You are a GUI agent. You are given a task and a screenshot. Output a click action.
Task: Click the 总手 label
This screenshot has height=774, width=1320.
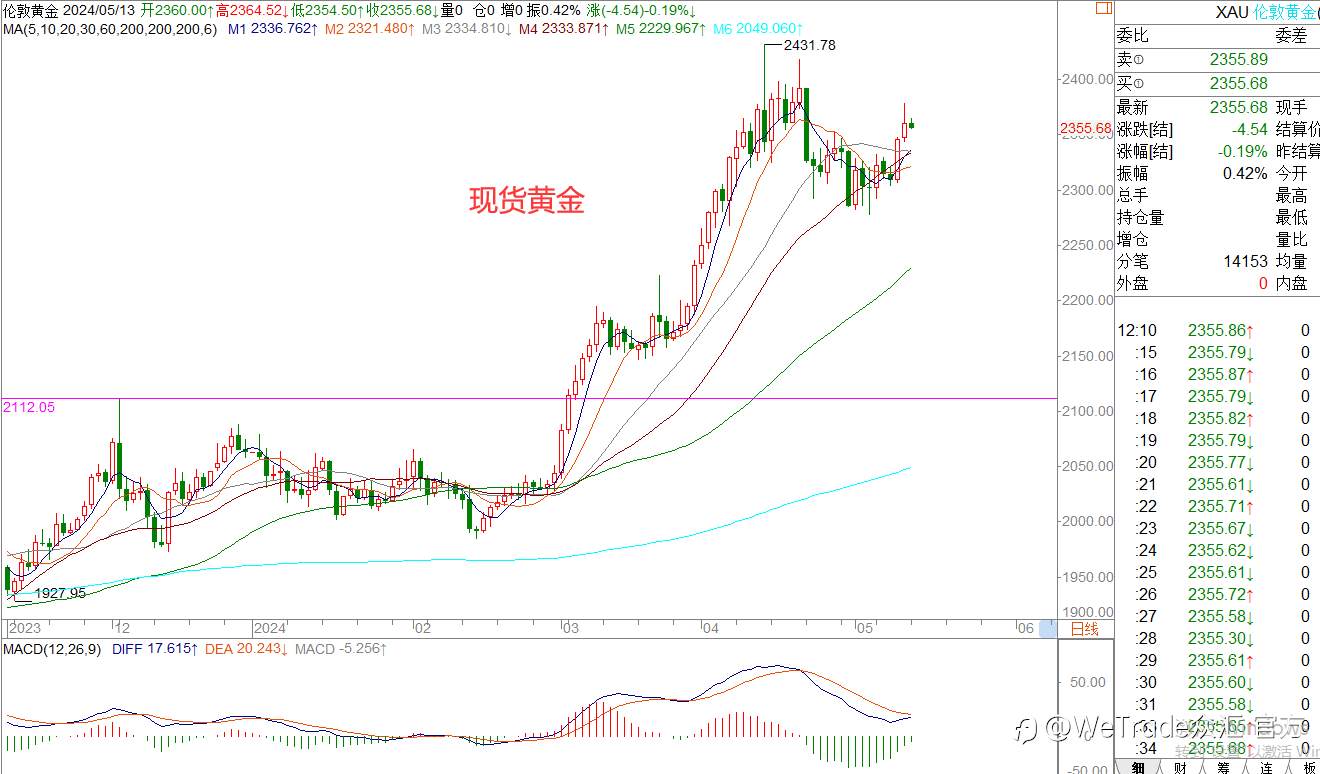pyautogui.click(x=1133, y=195)
